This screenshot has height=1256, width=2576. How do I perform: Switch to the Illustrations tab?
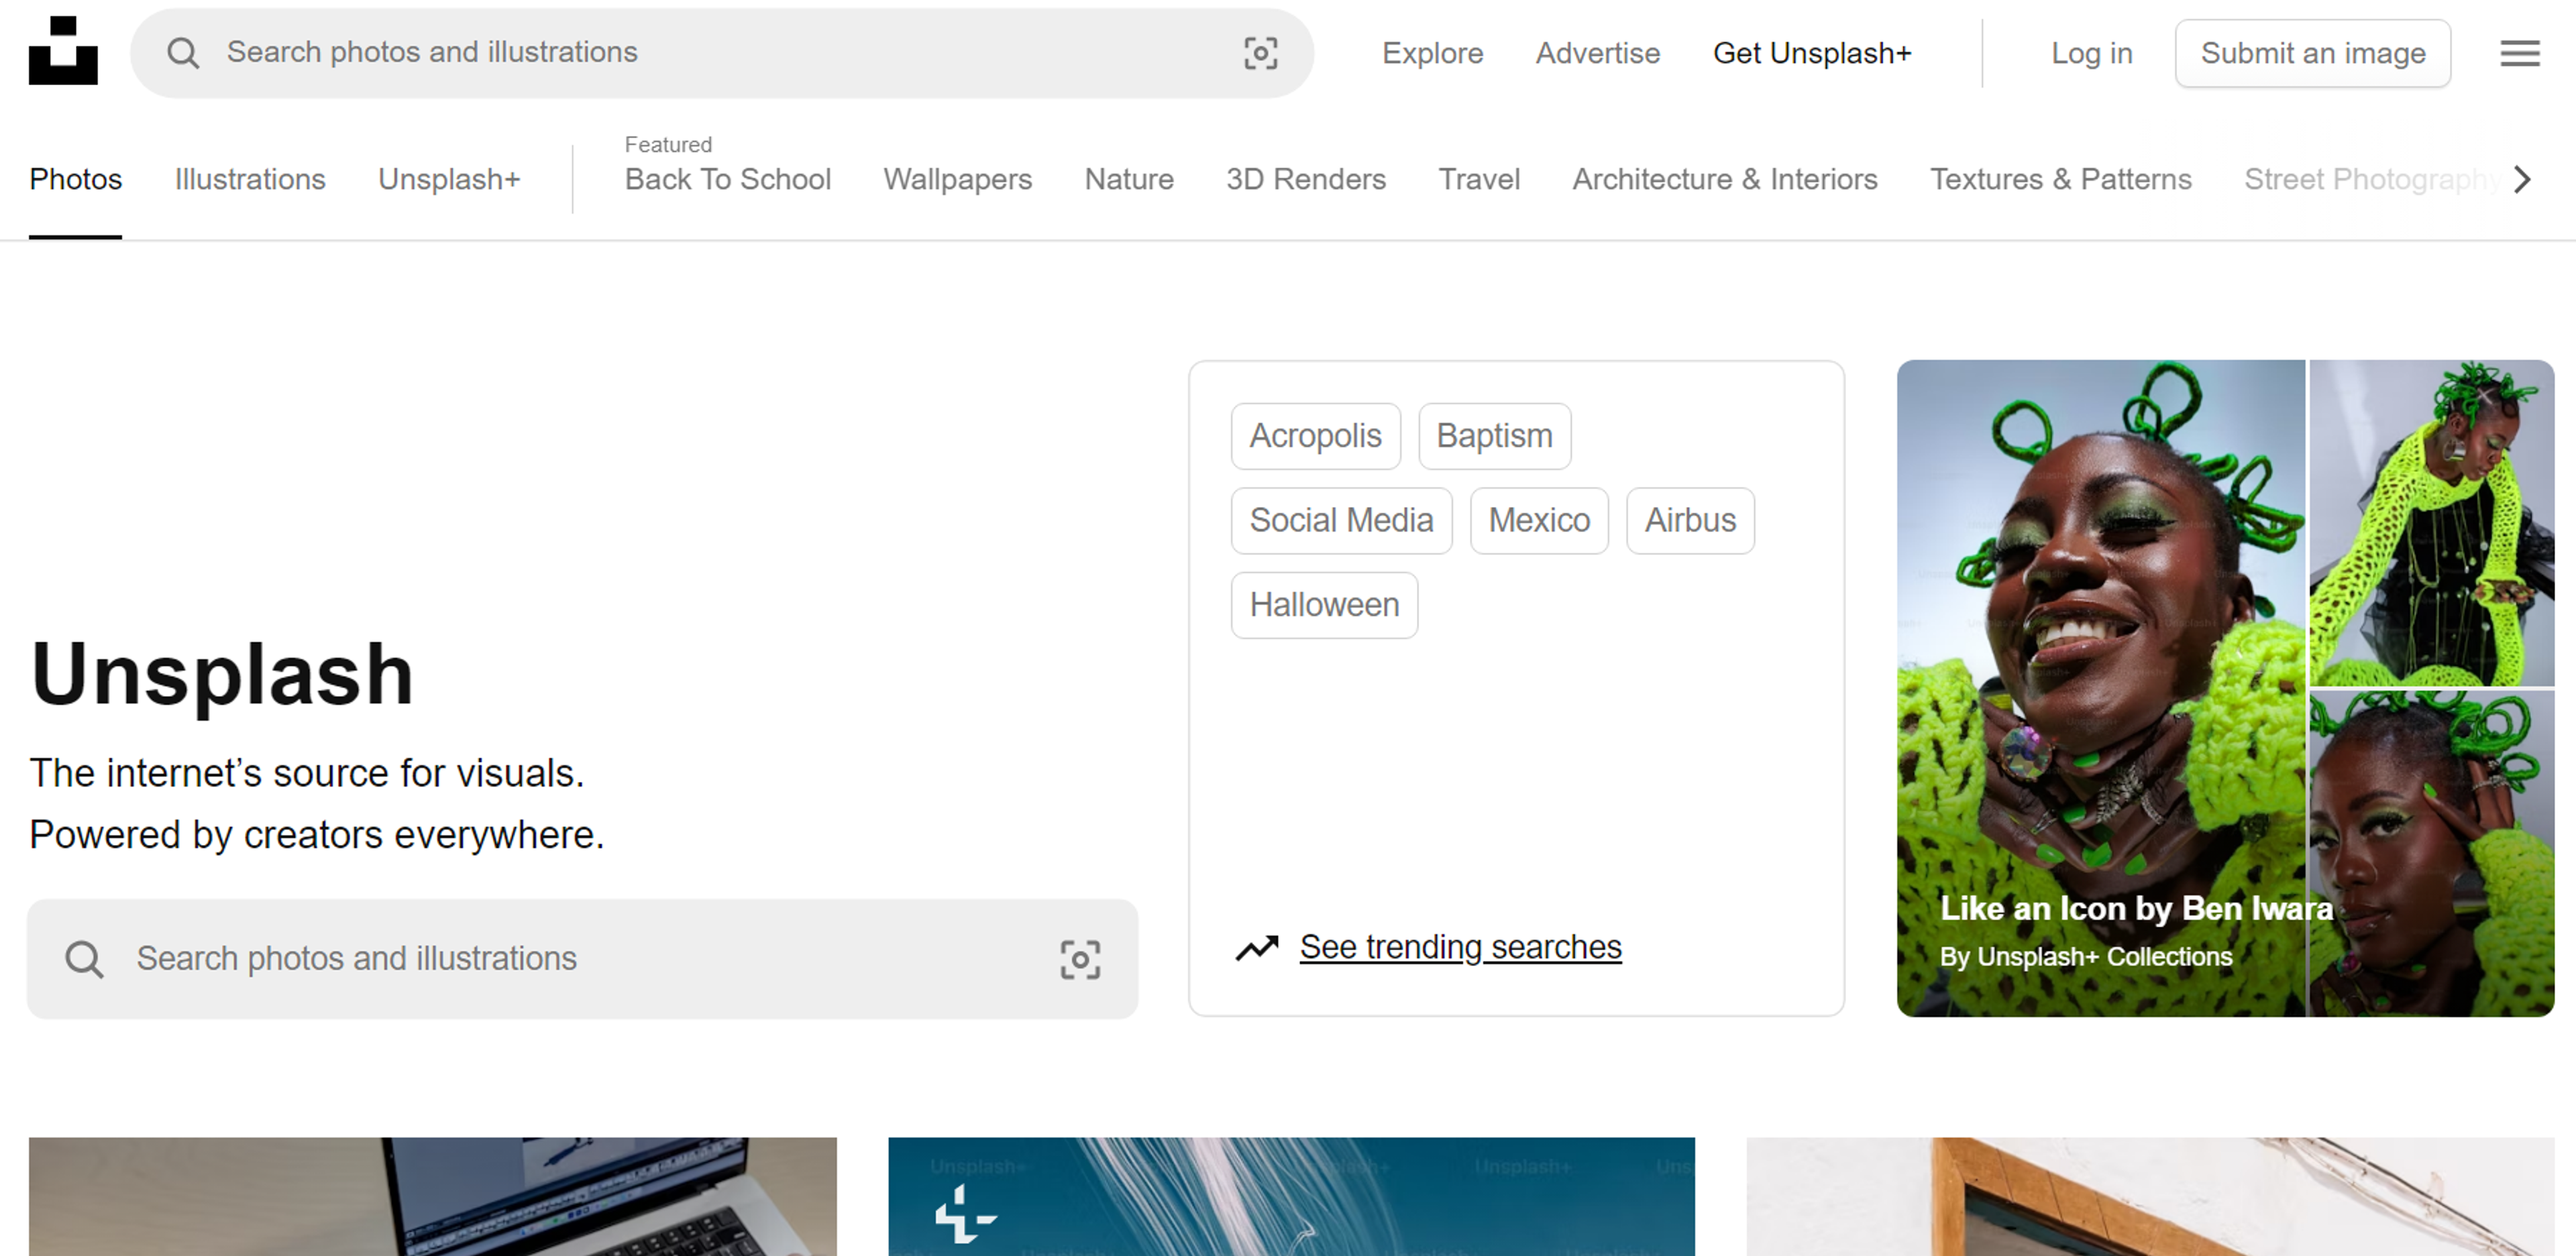(x=250, y=179)
